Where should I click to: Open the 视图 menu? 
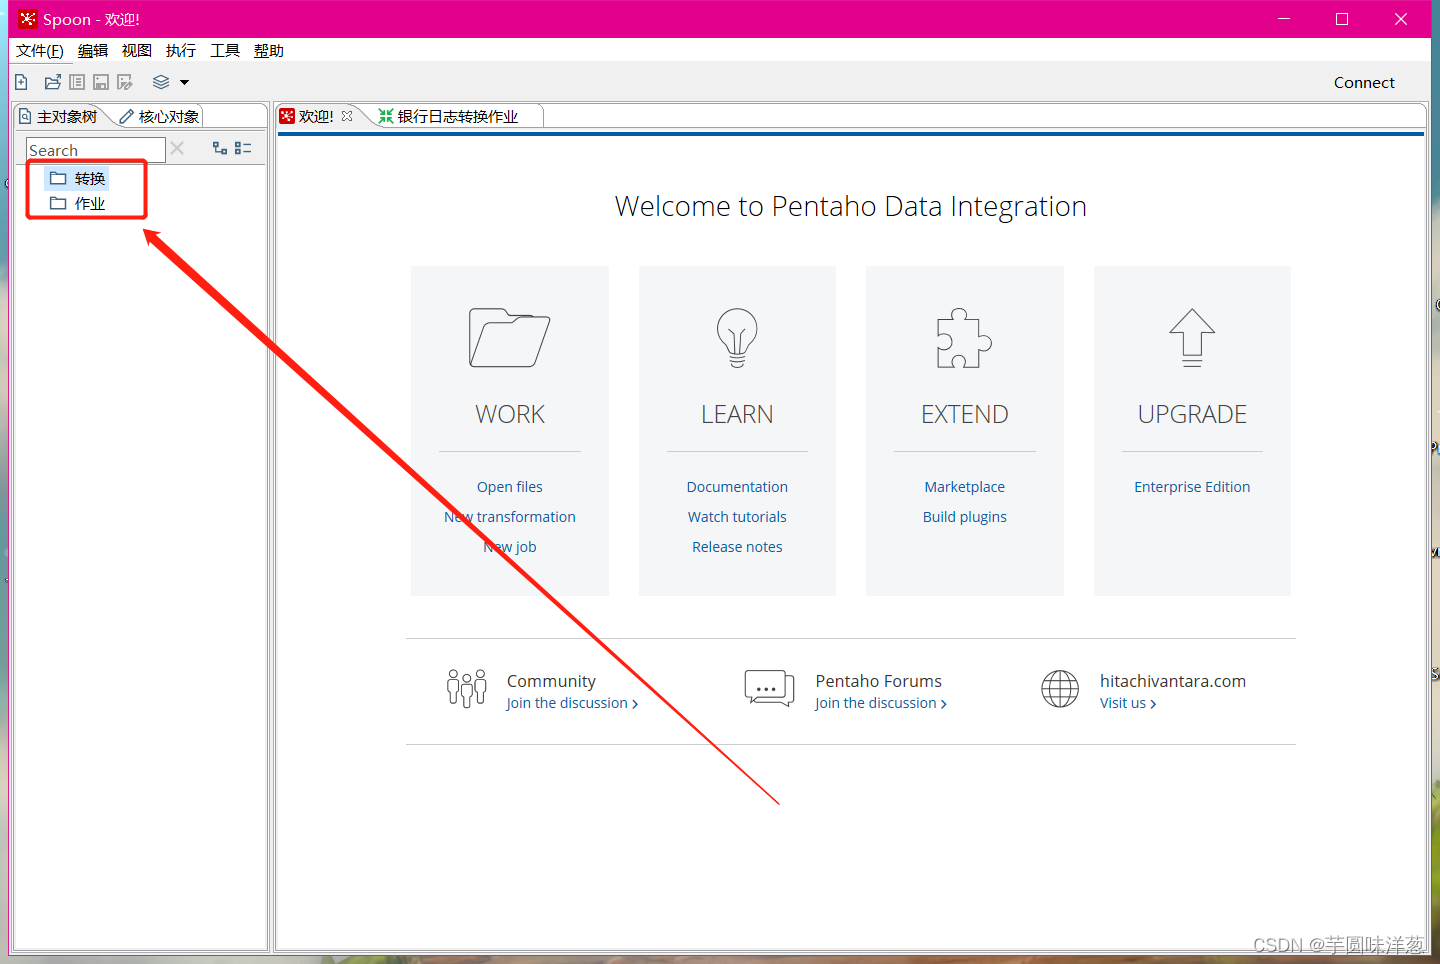(x=137, y=51)
